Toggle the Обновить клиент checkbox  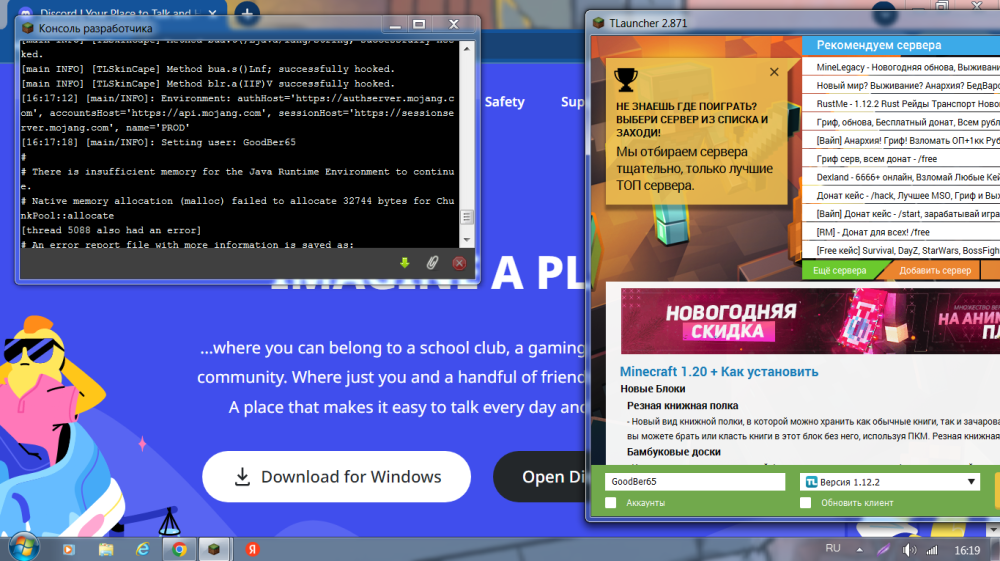[805, 503]
